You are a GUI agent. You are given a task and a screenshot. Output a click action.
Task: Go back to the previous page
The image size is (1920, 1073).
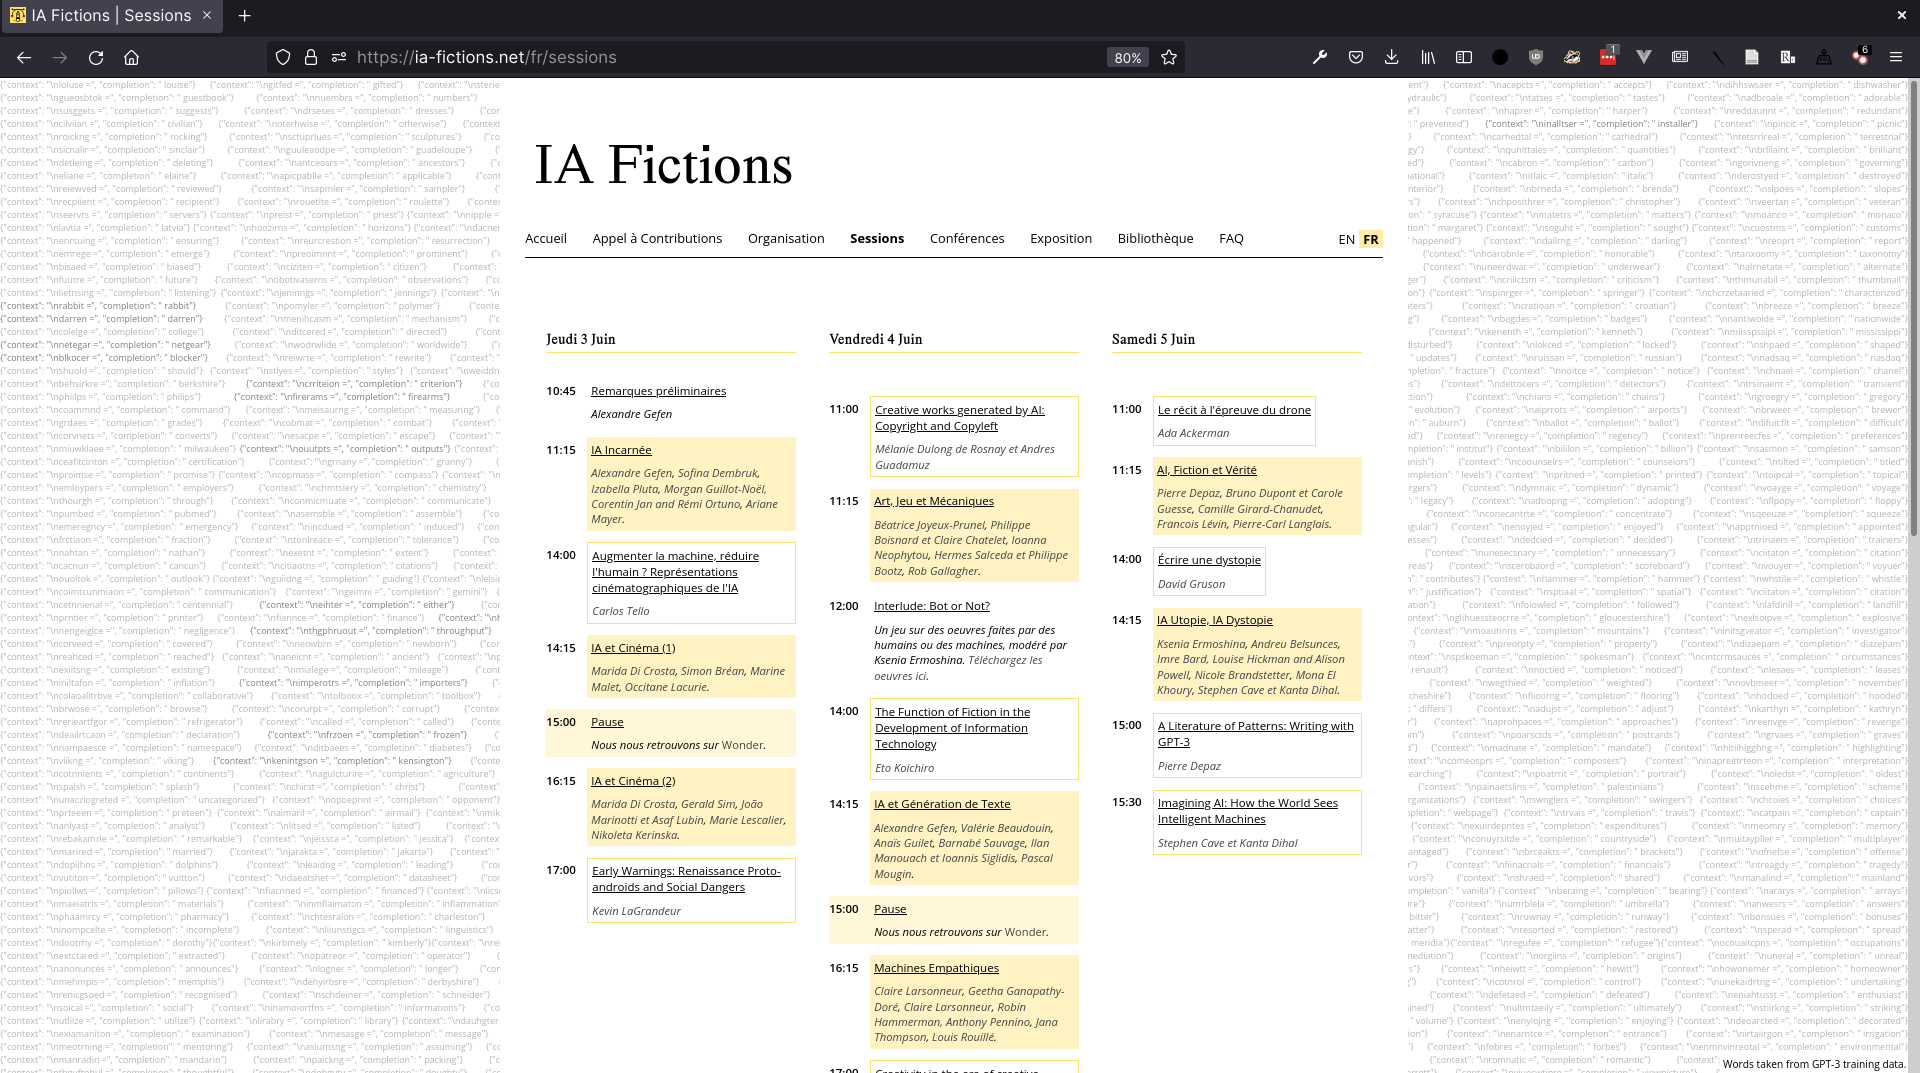(x=24, y=57)
